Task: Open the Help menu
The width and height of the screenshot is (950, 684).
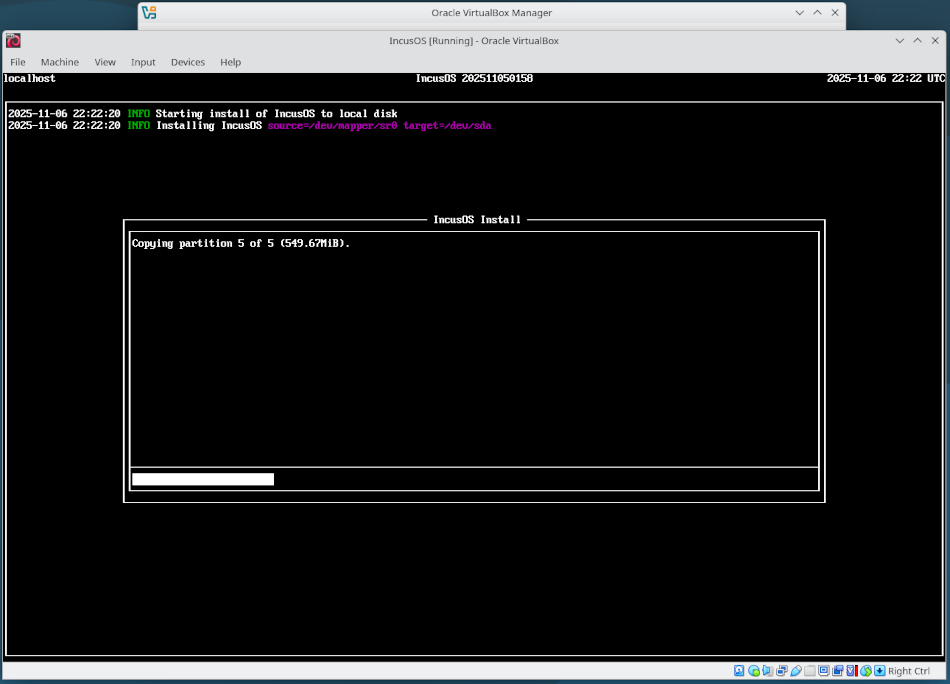Action: pos(230,62)
